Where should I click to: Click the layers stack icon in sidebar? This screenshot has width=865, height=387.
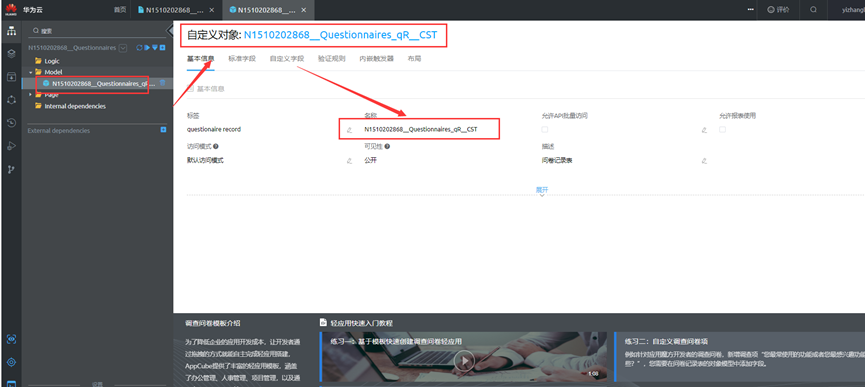tap(11, 53)
